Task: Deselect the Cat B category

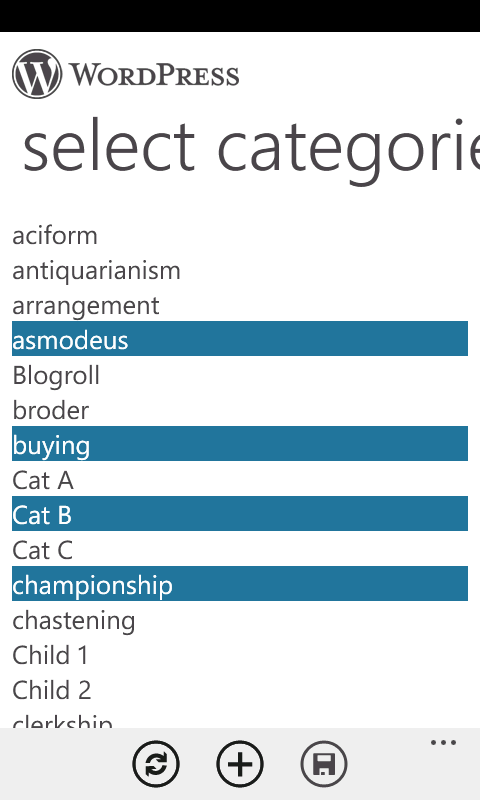Action: pyautogui.click(x=240, y=514)
